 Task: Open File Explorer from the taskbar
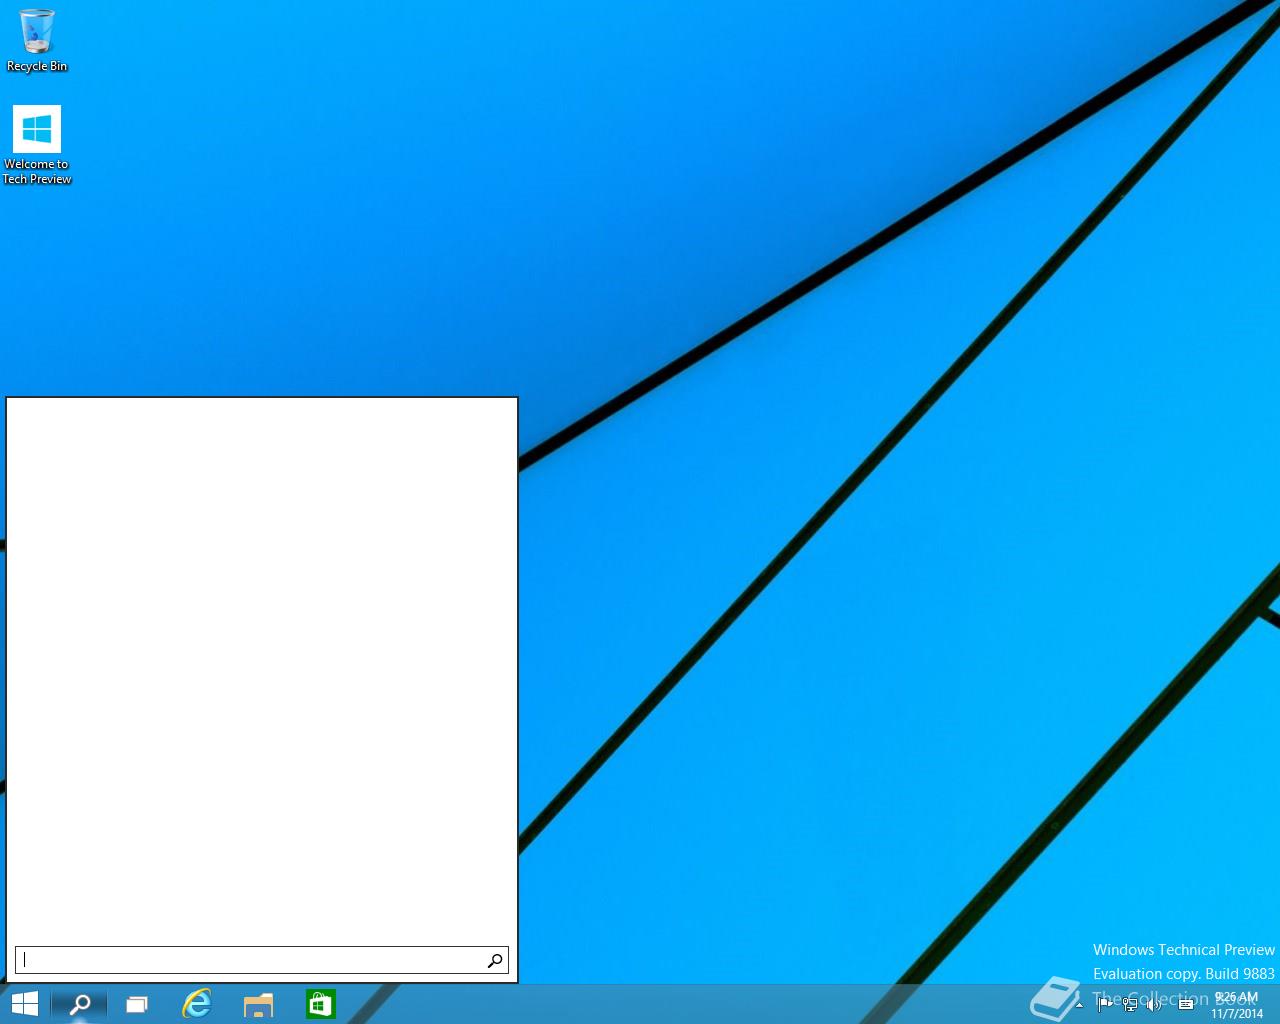[258, 1004]
